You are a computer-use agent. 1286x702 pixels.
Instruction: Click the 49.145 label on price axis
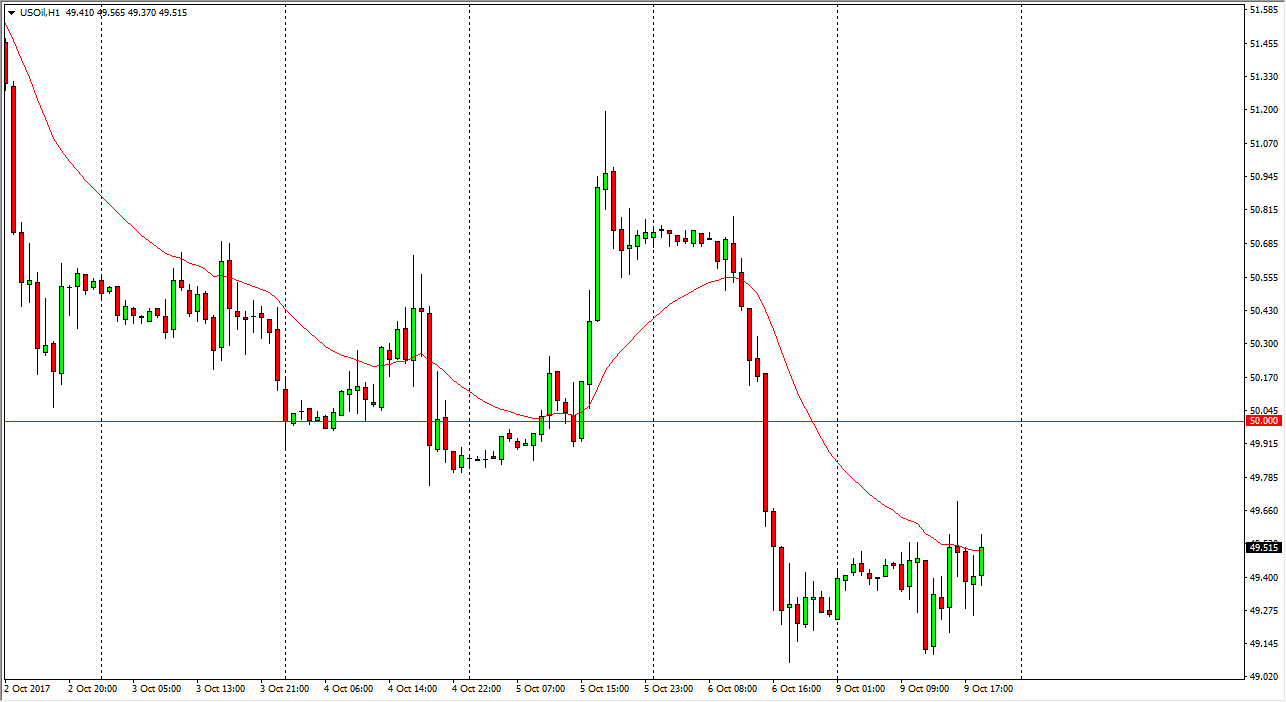(1264, 644)
